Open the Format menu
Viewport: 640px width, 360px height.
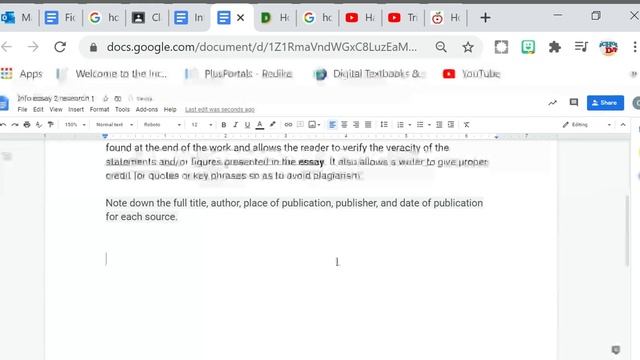coord(100,109)
